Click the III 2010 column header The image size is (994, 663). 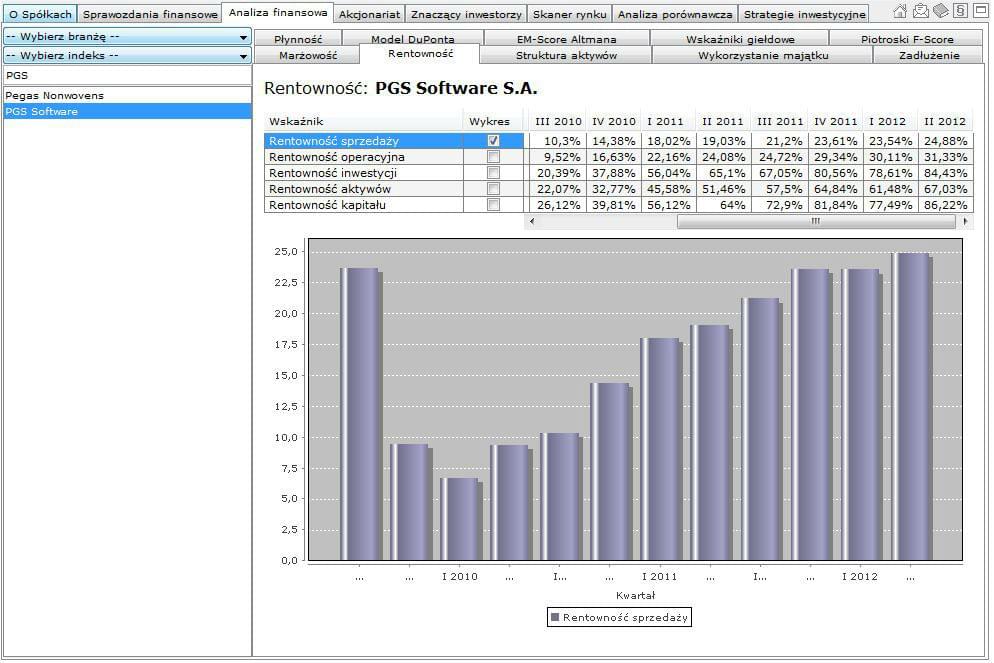[558, 121]
